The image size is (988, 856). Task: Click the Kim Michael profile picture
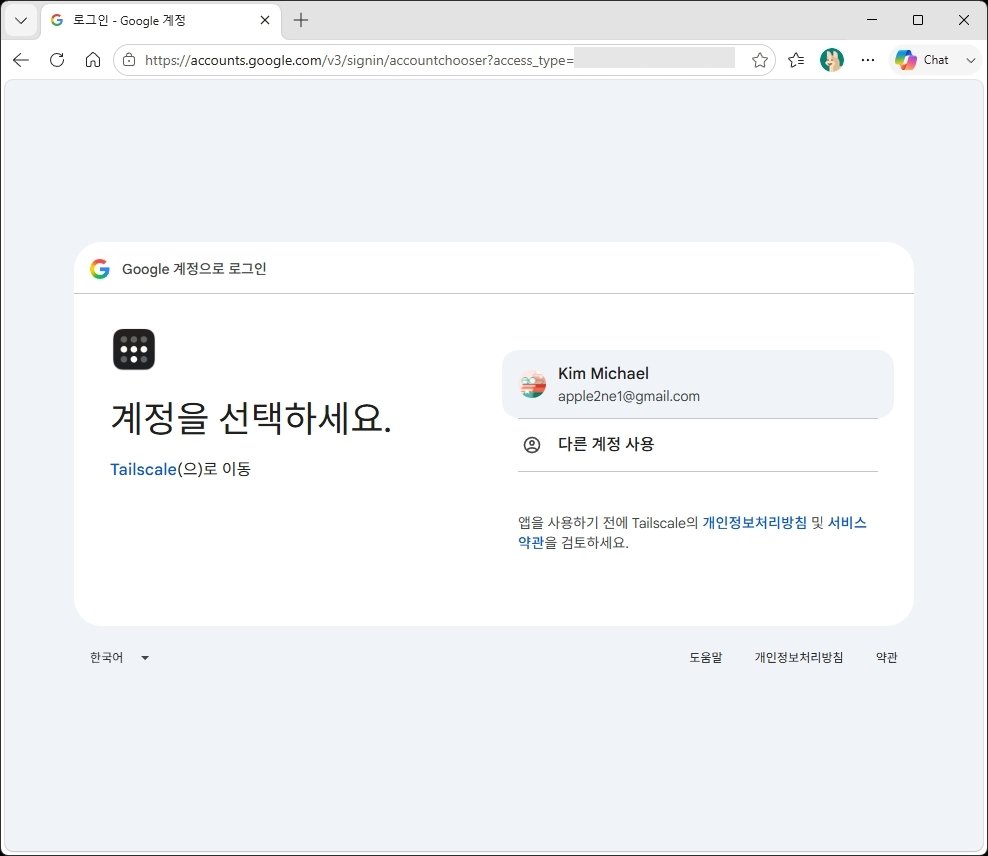click(532, 384)
